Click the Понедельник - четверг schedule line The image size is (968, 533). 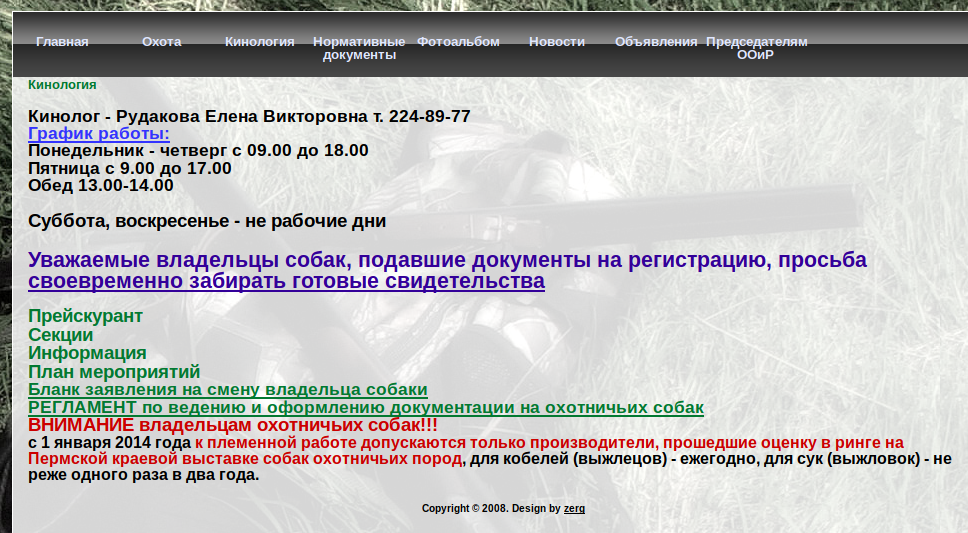[198, 151]
